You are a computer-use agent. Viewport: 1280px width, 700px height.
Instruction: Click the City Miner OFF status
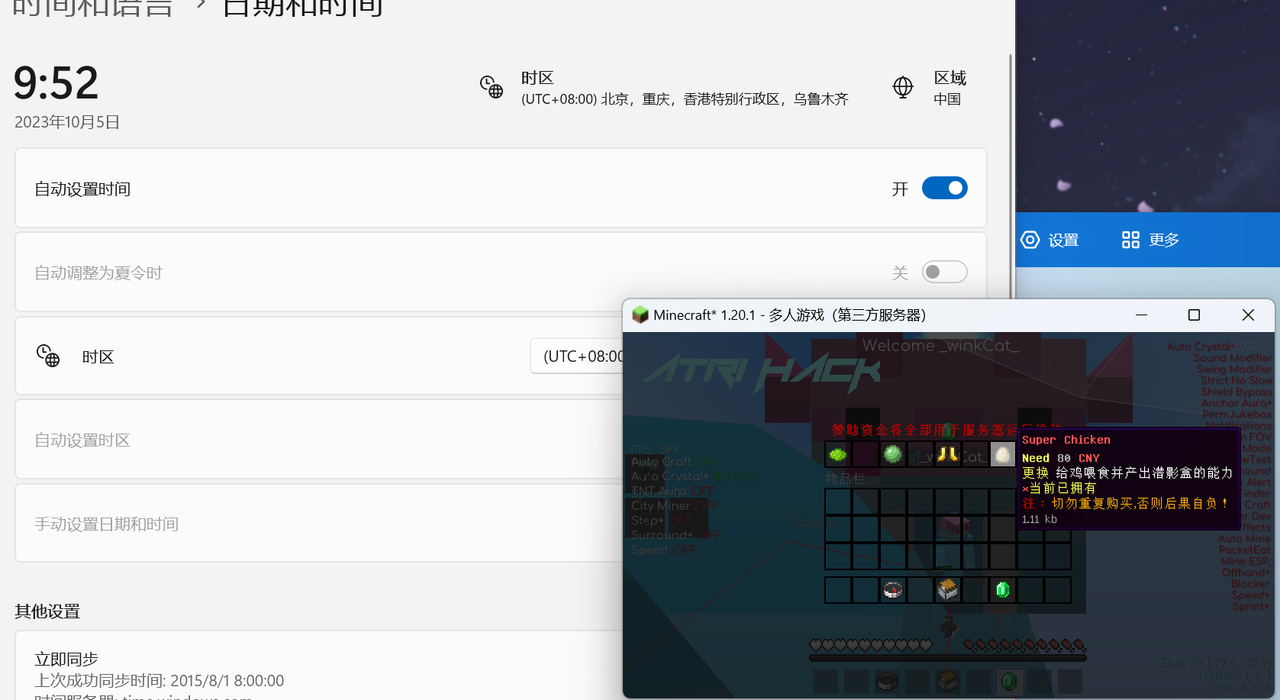[675, 506]
